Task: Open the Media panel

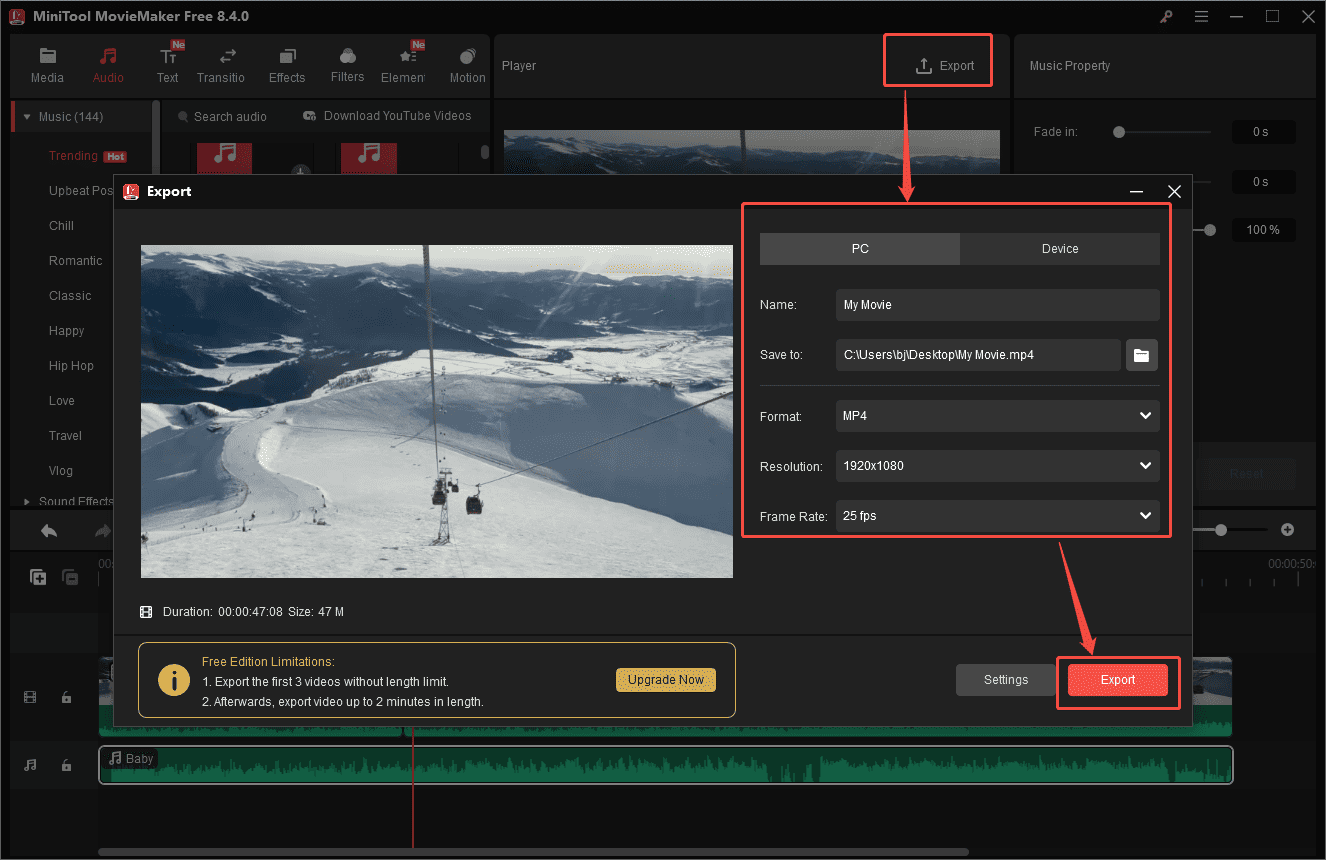Action: [x=47, y=64]
